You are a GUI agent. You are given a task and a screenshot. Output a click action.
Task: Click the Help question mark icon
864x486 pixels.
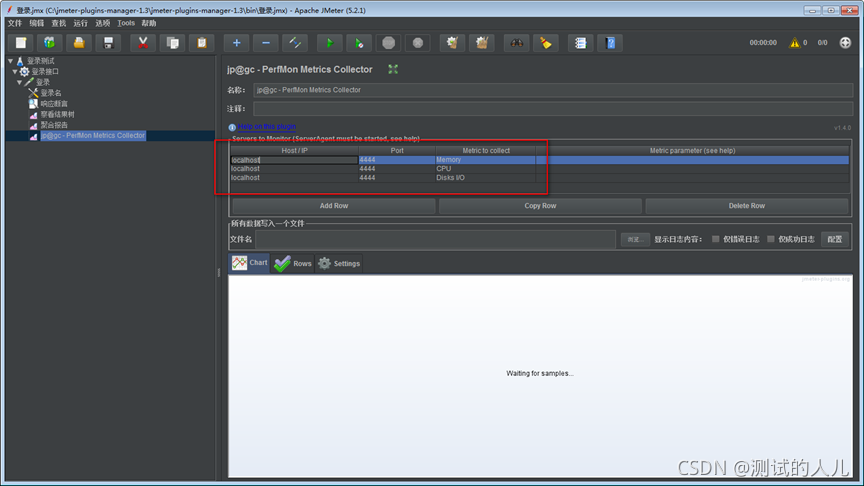(611, 43)
